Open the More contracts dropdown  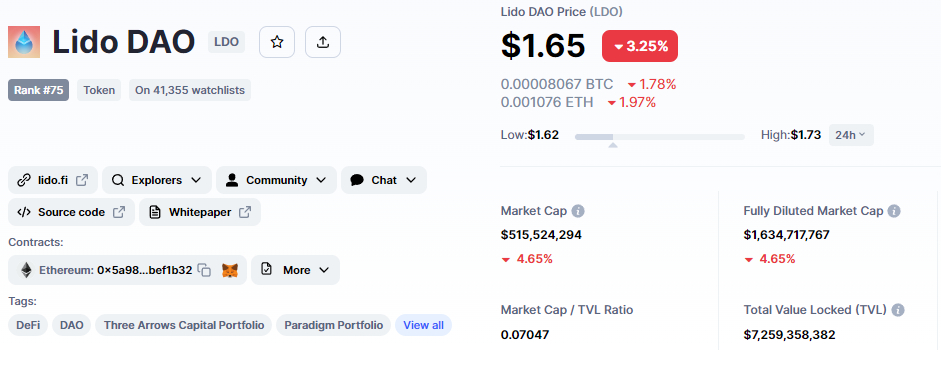[x=295, y=270]
